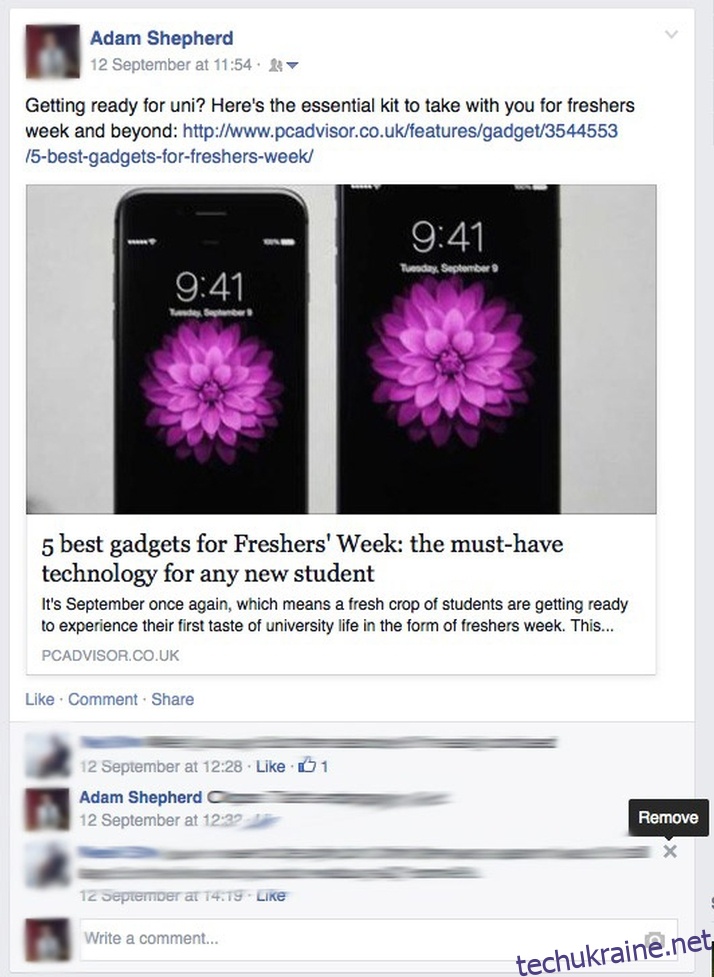
Task: Click the Write a comment field
Action: click(x=378, y=939)
